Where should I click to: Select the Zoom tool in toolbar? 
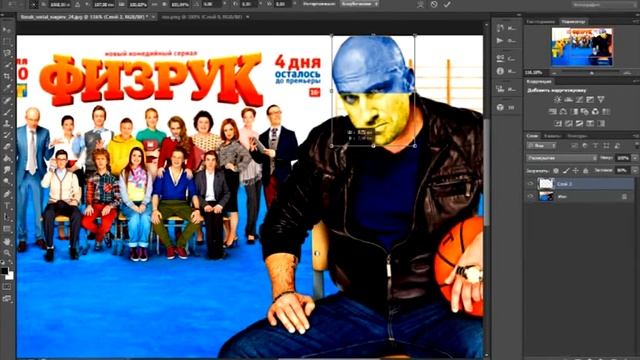tap(7, 253)
